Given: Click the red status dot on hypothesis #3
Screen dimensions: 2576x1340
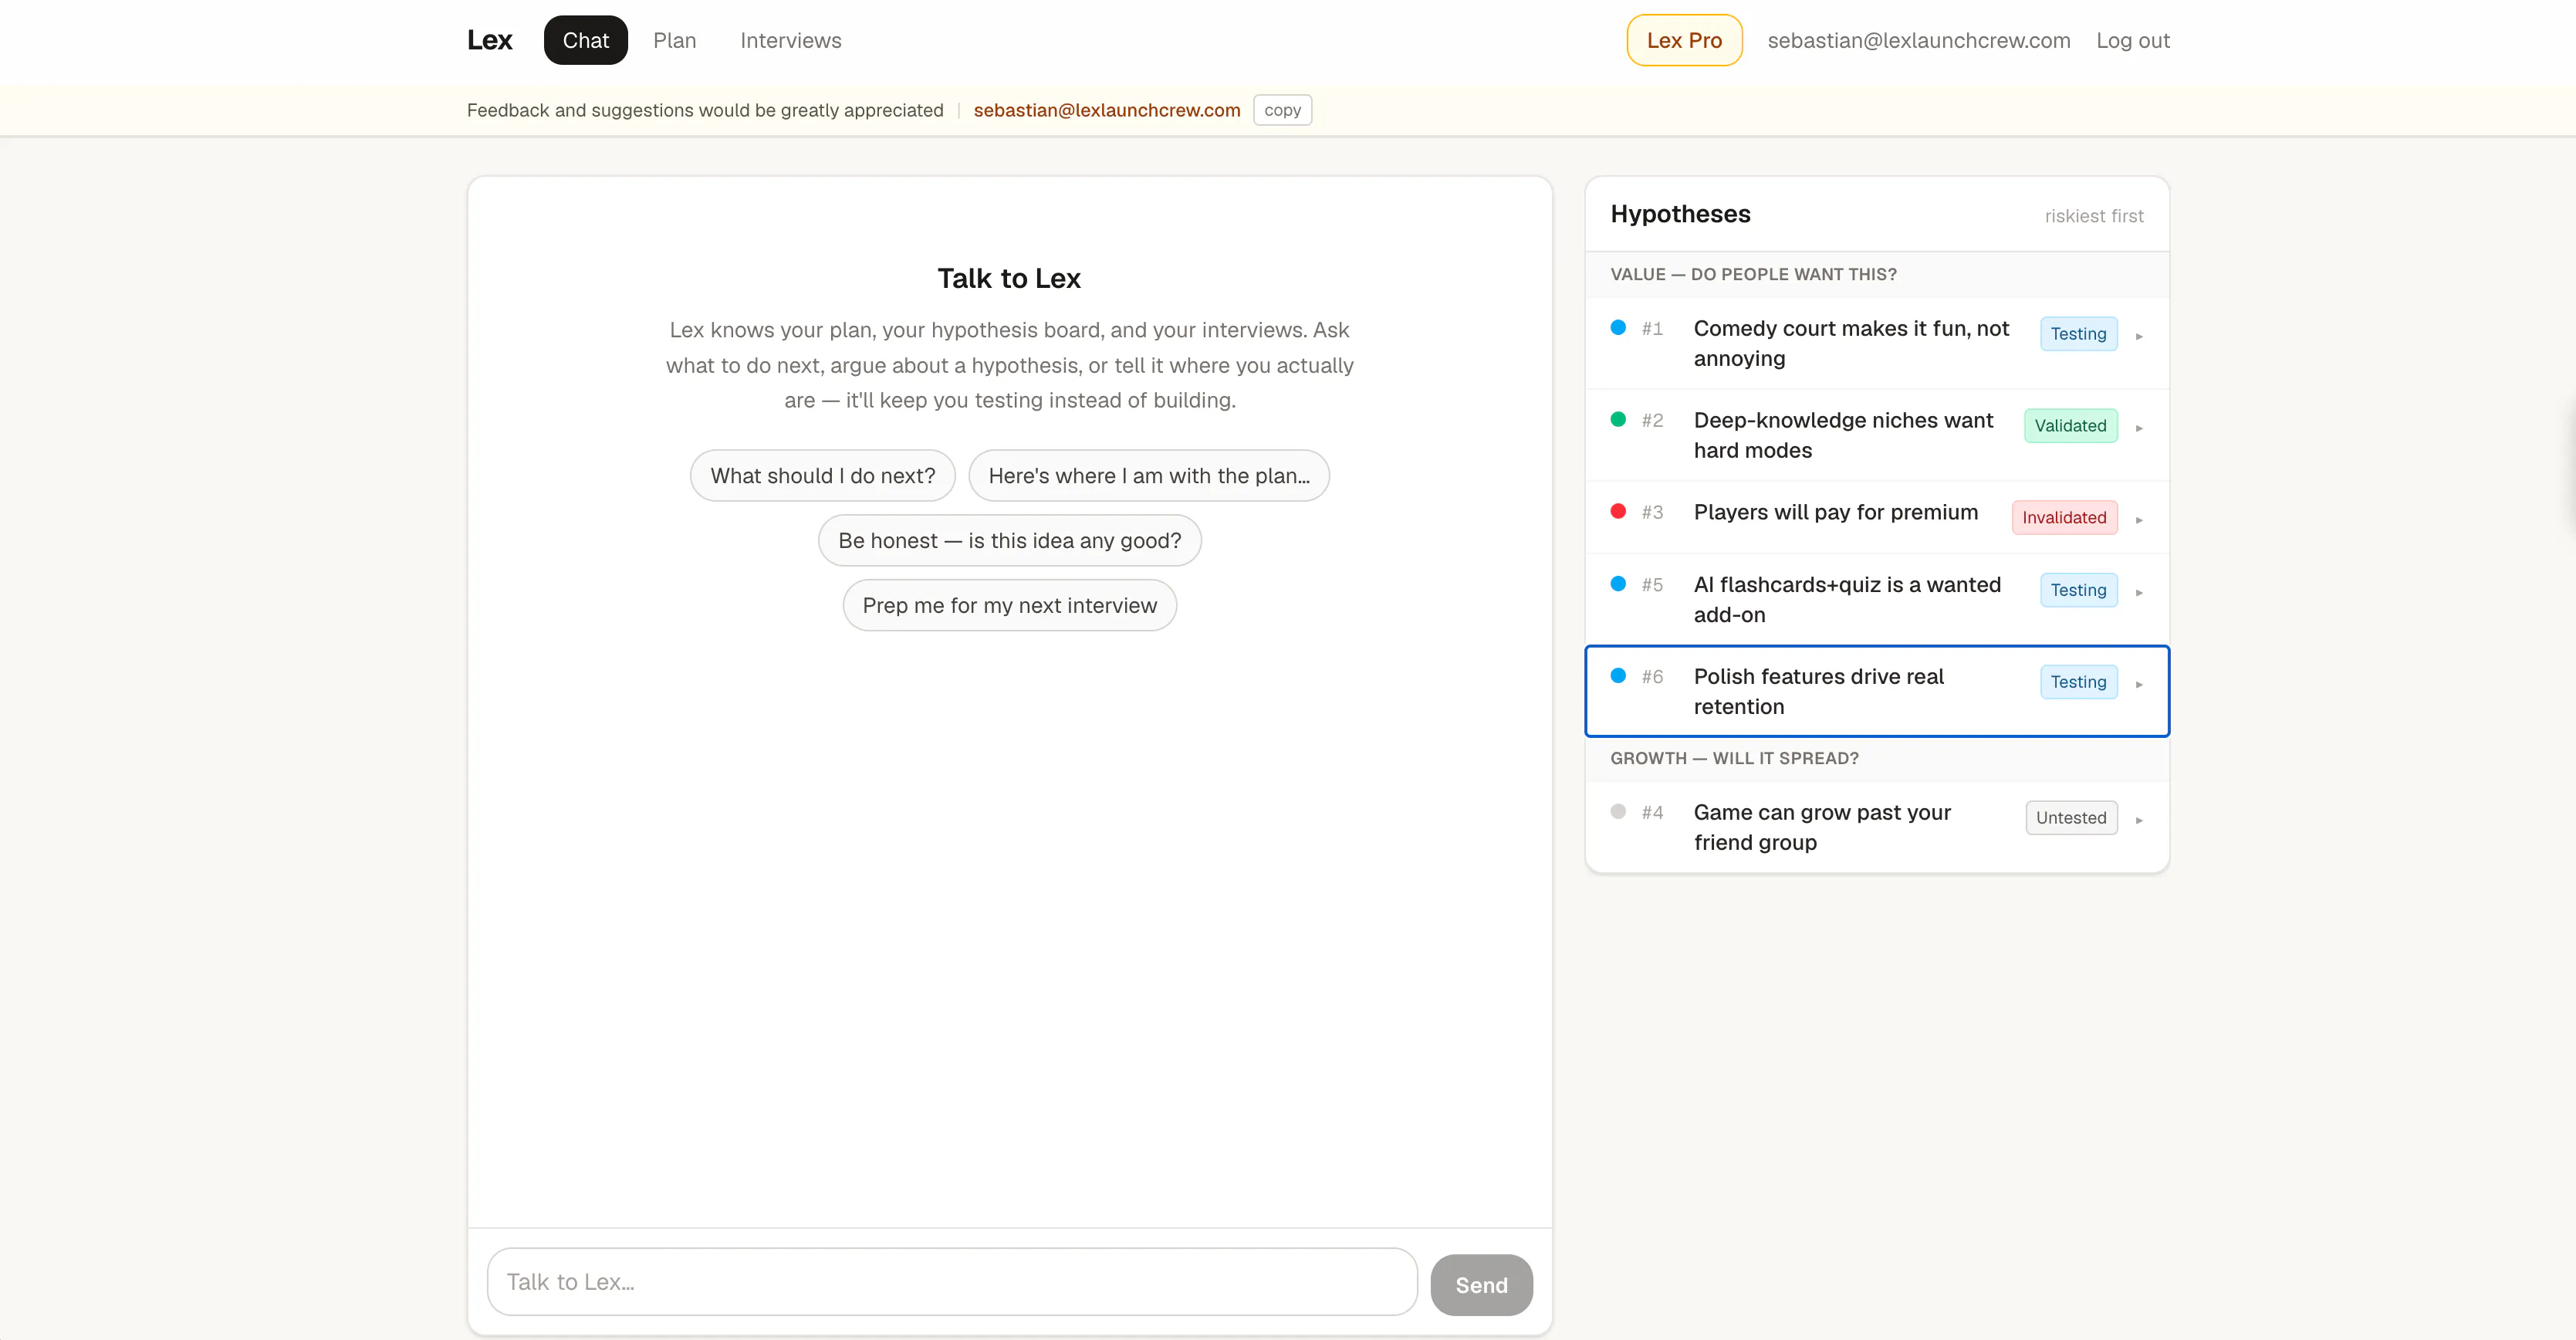Looking at the screenshot, I should [x=1618, y=511].
